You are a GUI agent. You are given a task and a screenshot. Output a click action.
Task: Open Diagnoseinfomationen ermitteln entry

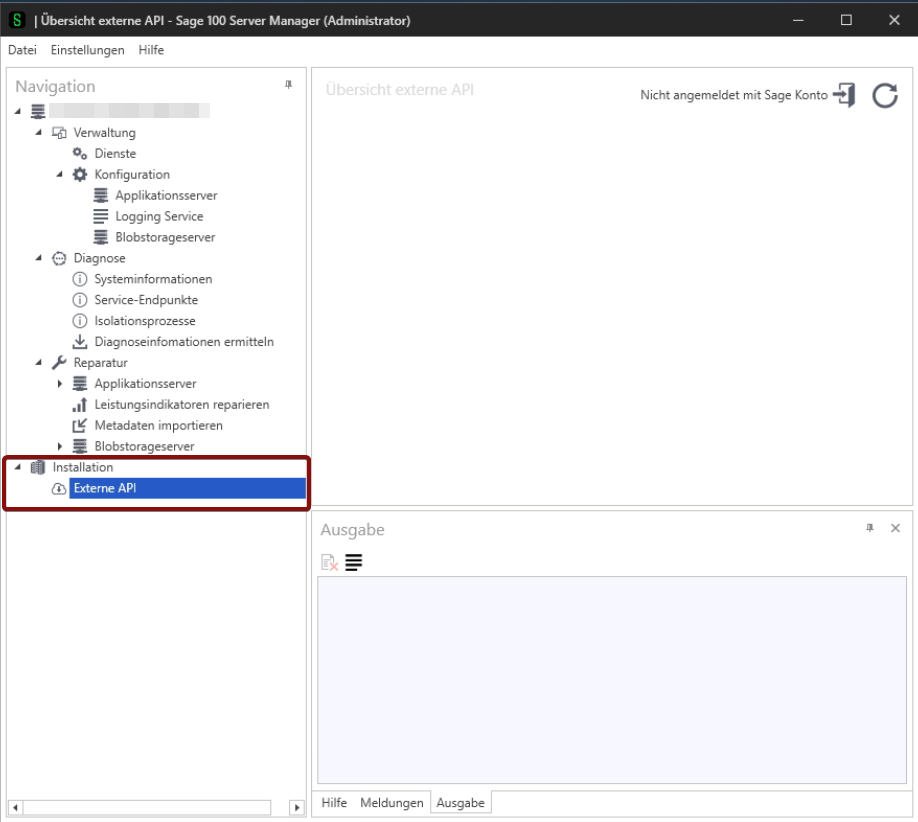(x=184, y=341)
